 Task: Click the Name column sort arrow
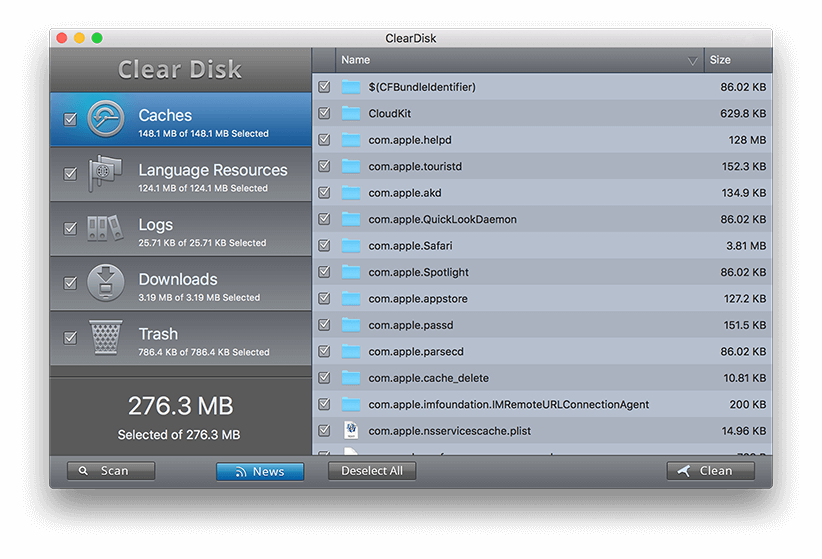[x=693, y=61]
